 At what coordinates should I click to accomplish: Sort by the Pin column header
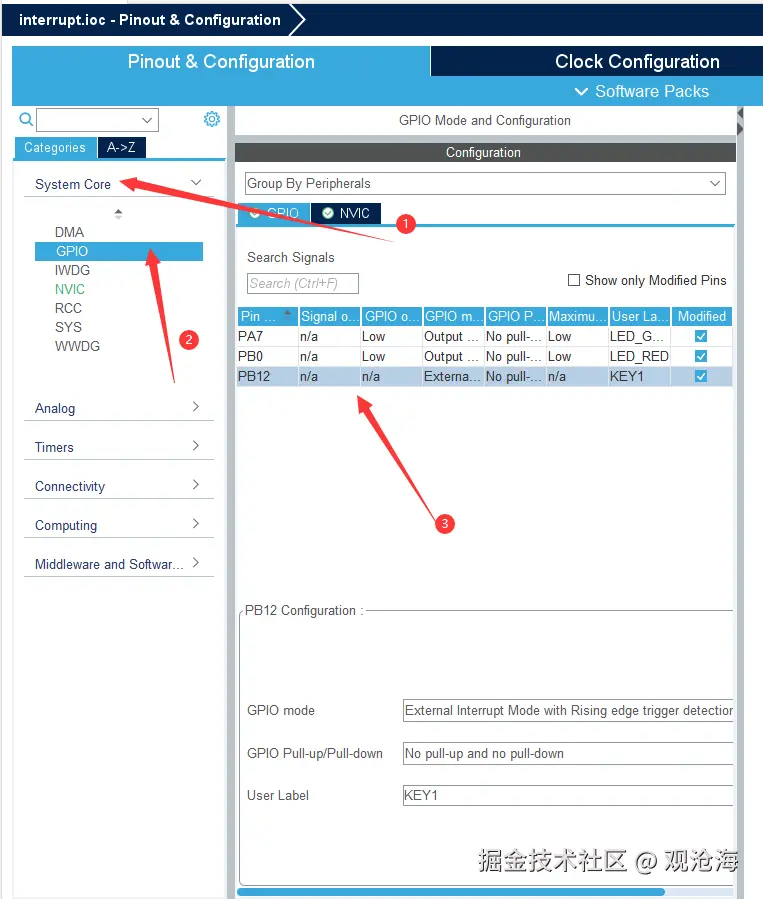pos(268,316)
